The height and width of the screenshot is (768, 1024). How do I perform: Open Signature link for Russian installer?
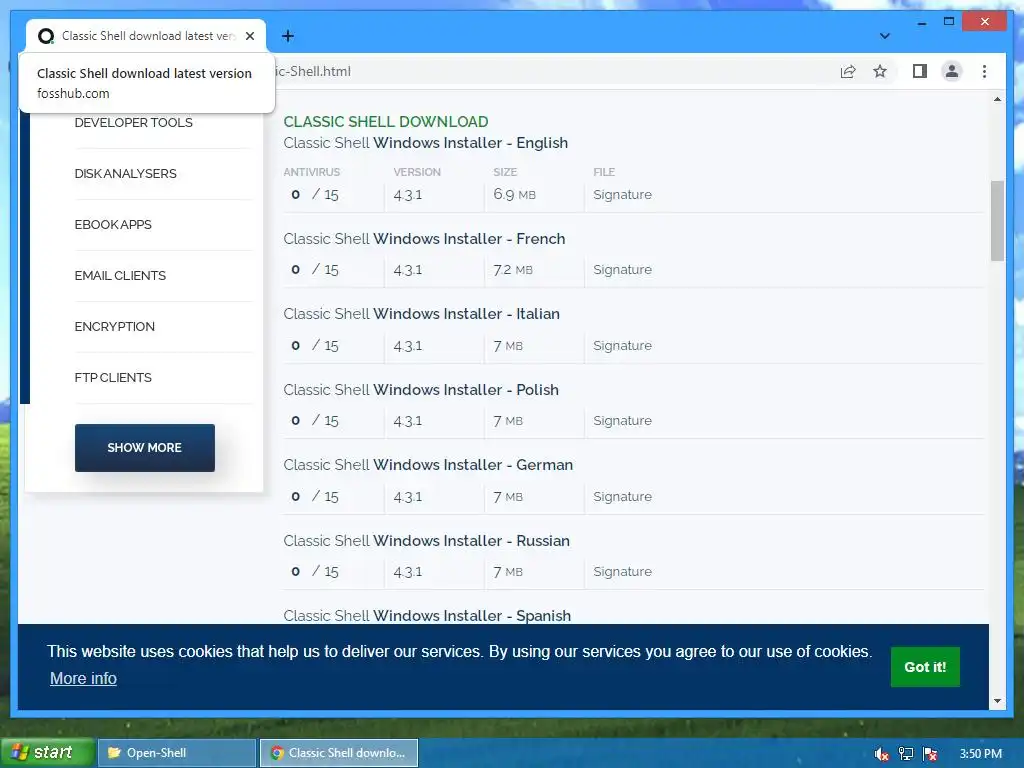622,571
